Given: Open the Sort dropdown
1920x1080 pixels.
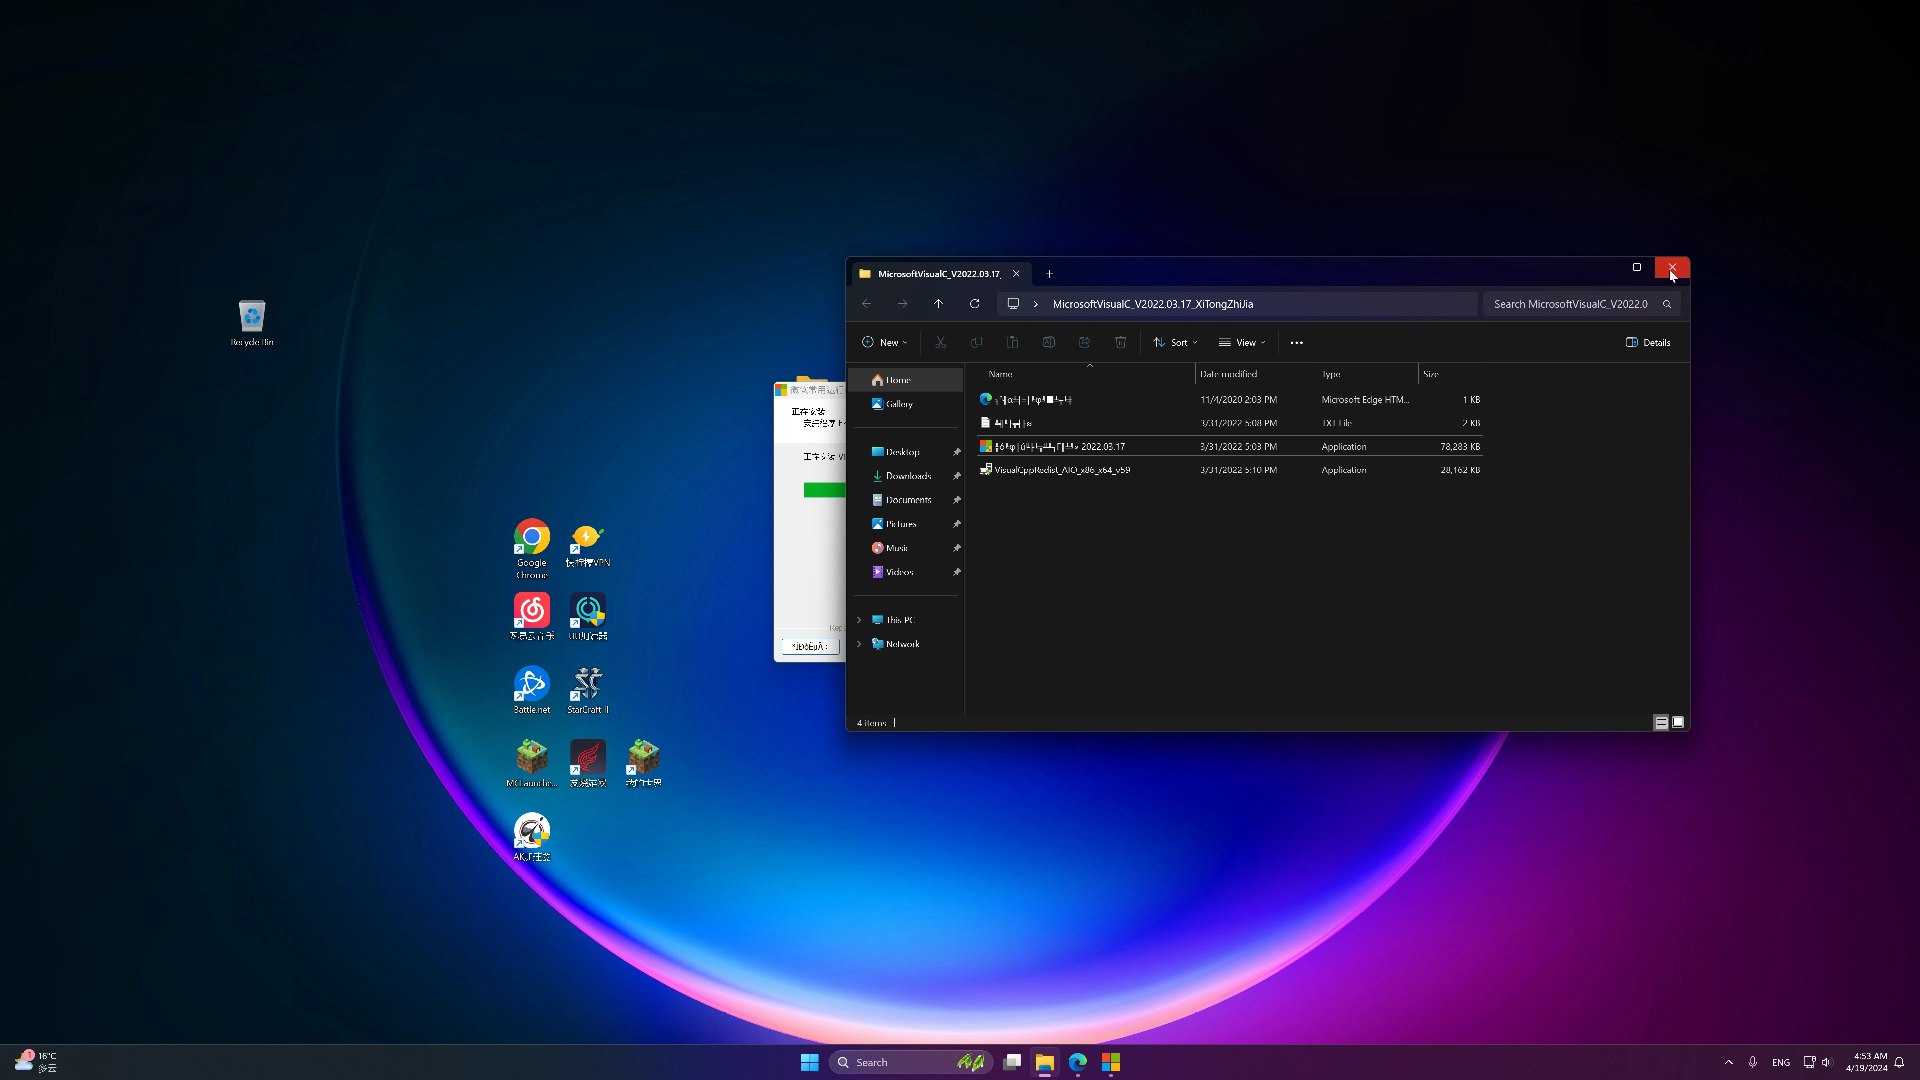Looking at the screenshot, I should tap(1175, 342).
